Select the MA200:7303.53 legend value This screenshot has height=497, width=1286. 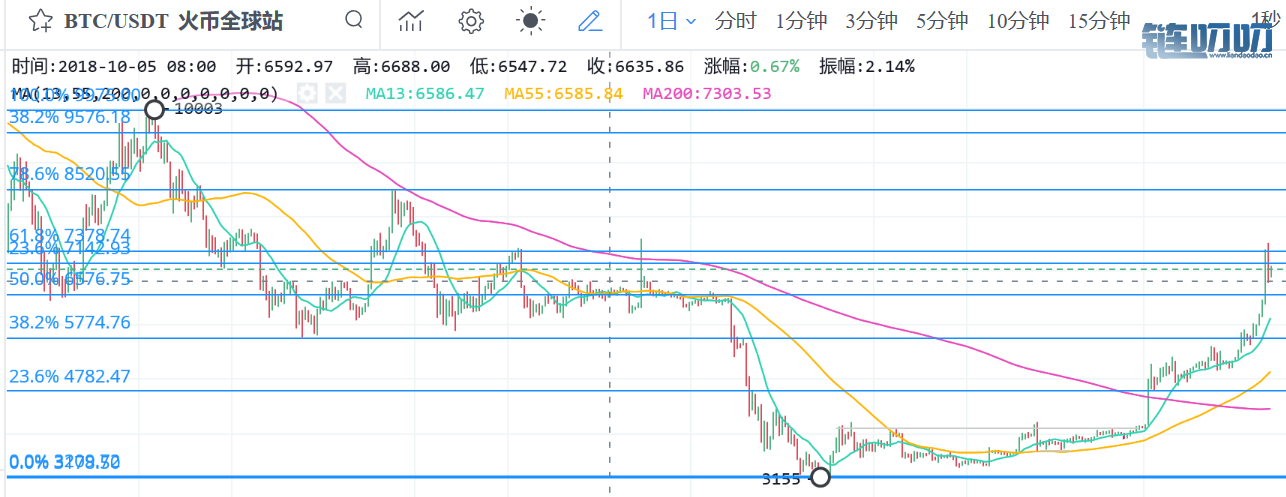click(x=707, y=93)
